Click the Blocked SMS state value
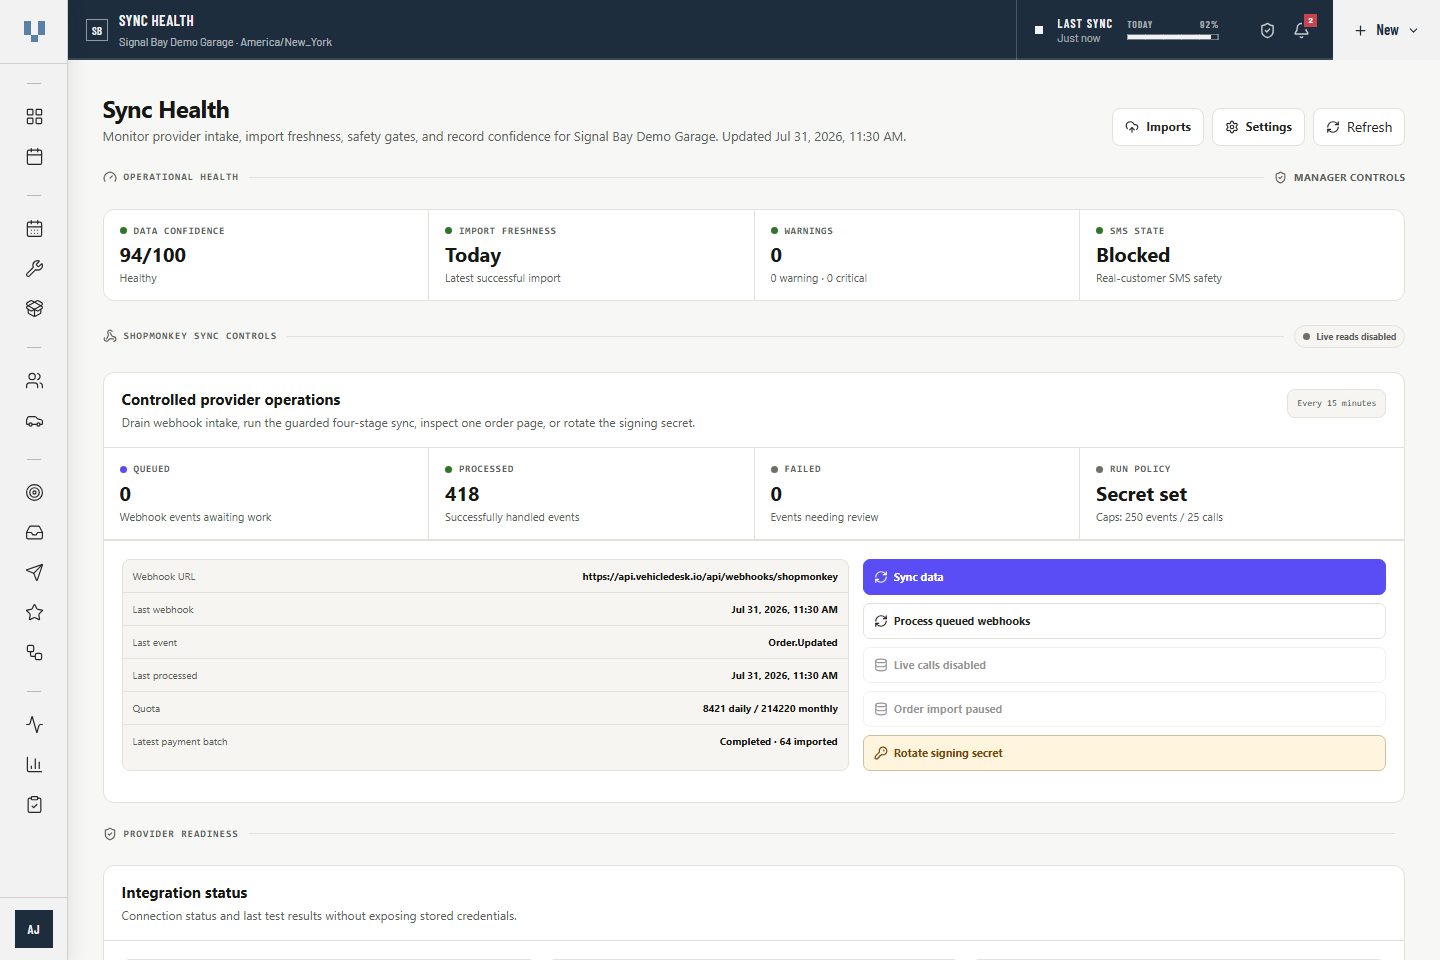The width and height of the screenshot is (1440, 960). point(1133,255)
